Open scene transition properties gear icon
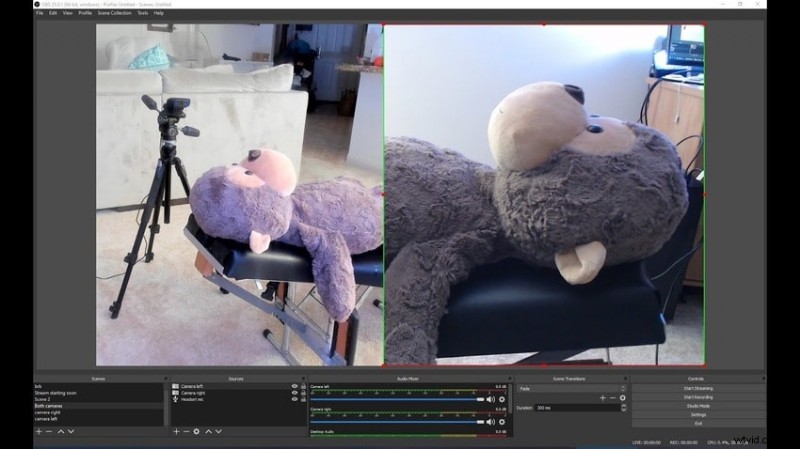The height and width of the screenshot is (449, 800). click(622, 398)
